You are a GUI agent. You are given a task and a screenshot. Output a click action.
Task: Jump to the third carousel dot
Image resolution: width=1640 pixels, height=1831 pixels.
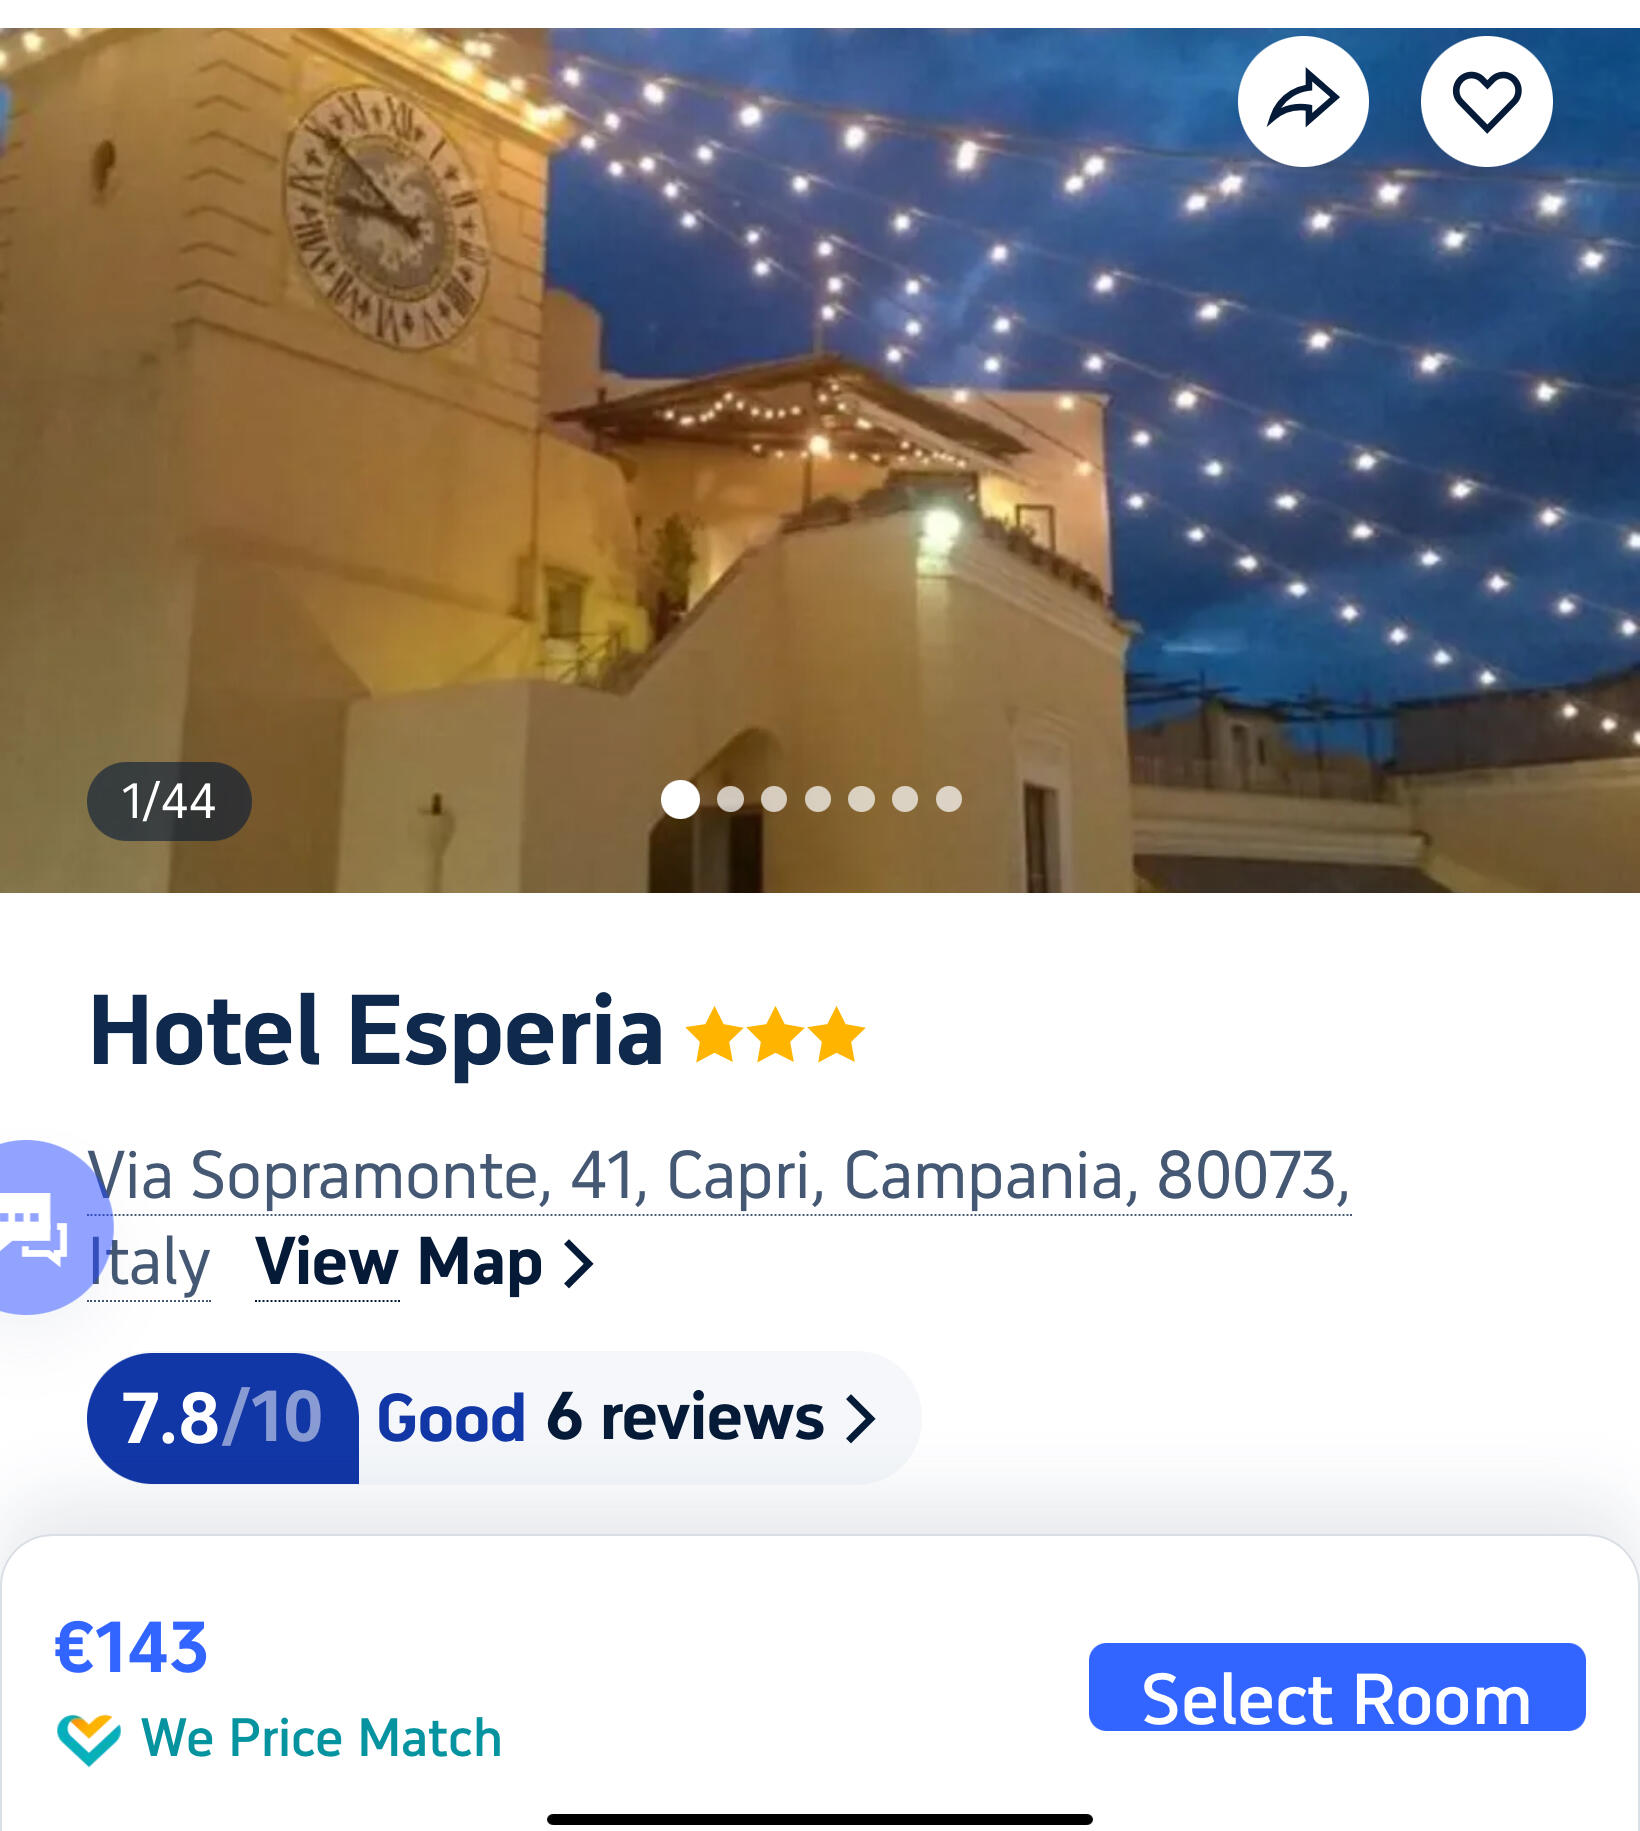[774, 799]
